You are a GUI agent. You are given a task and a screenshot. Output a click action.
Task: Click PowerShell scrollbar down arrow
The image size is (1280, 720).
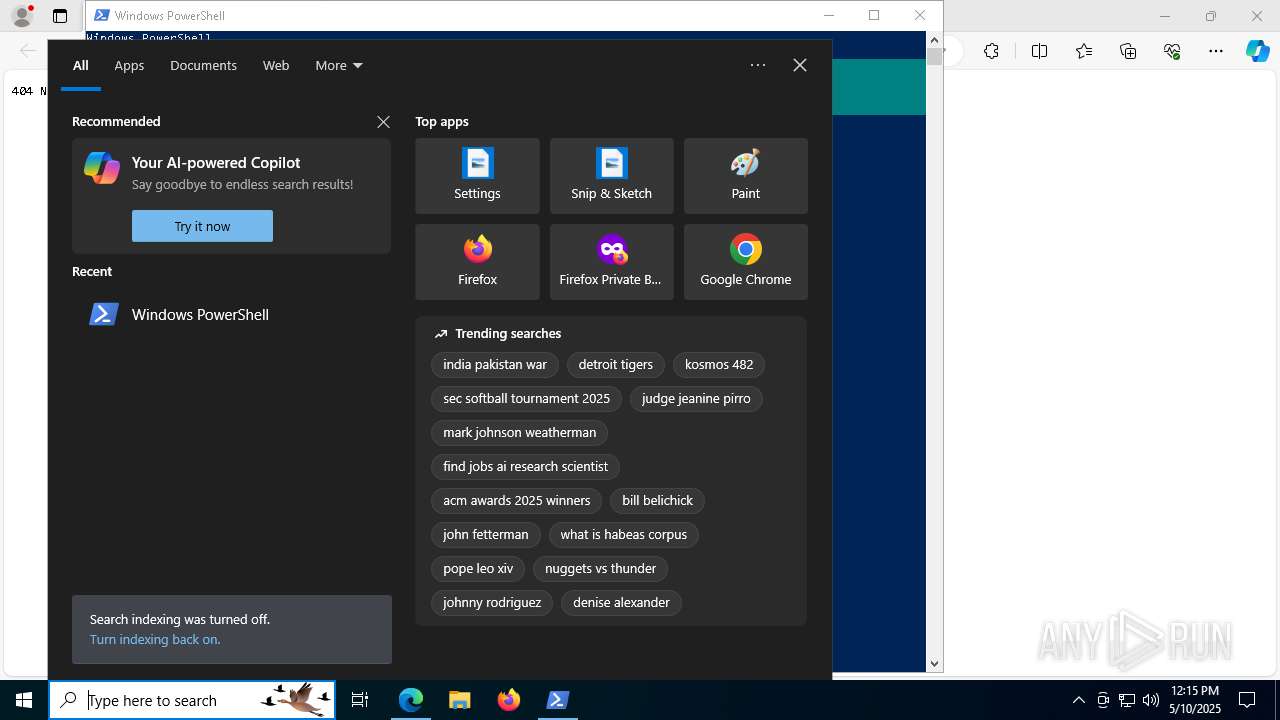pos(934,663)
